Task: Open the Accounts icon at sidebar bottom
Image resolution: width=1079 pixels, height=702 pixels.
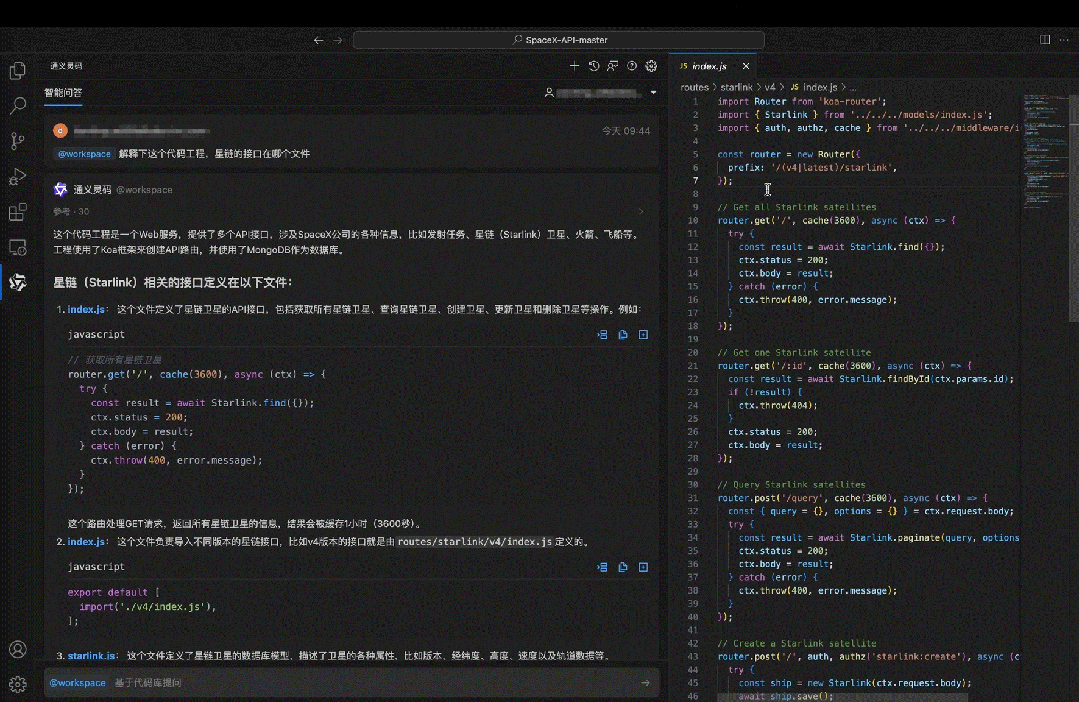Action: click(x=18, y=649)
